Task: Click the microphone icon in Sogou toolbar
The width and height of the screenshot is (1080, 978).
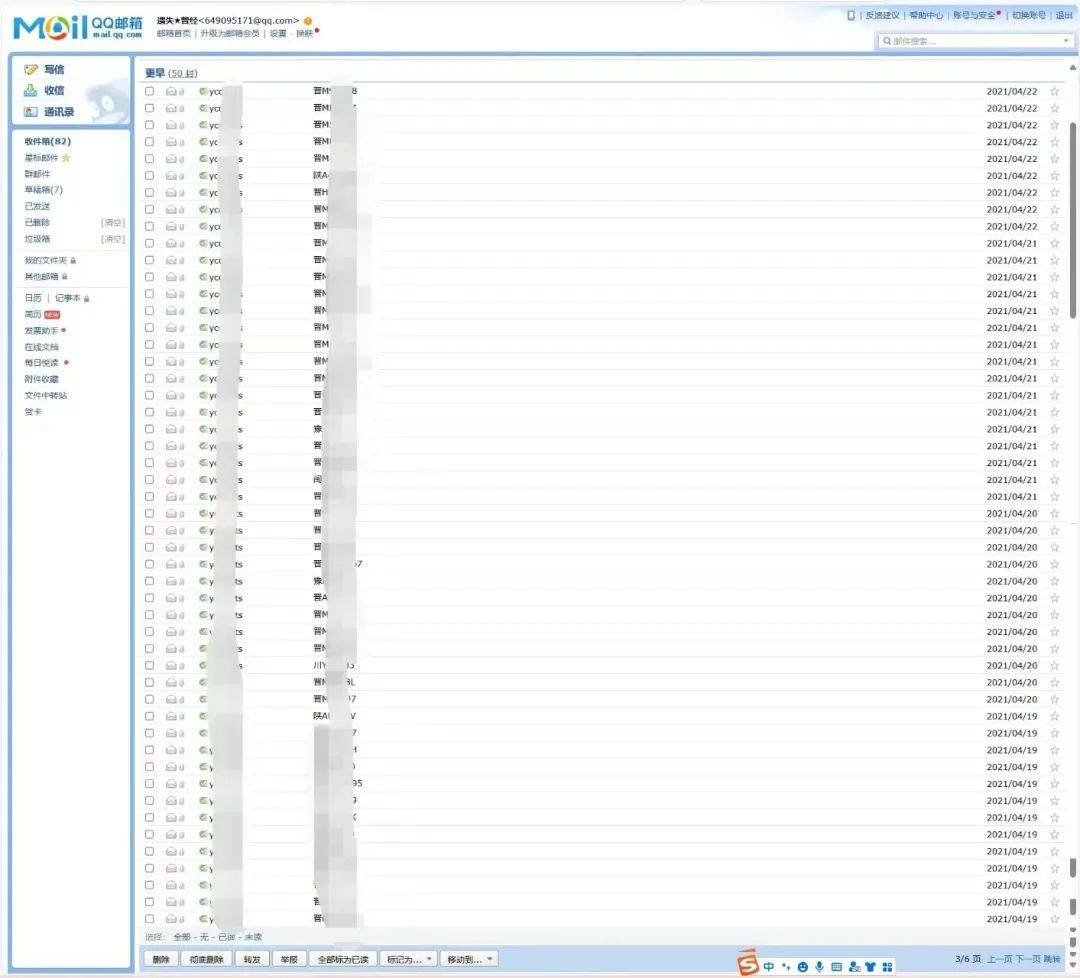Action: point(819,967)
